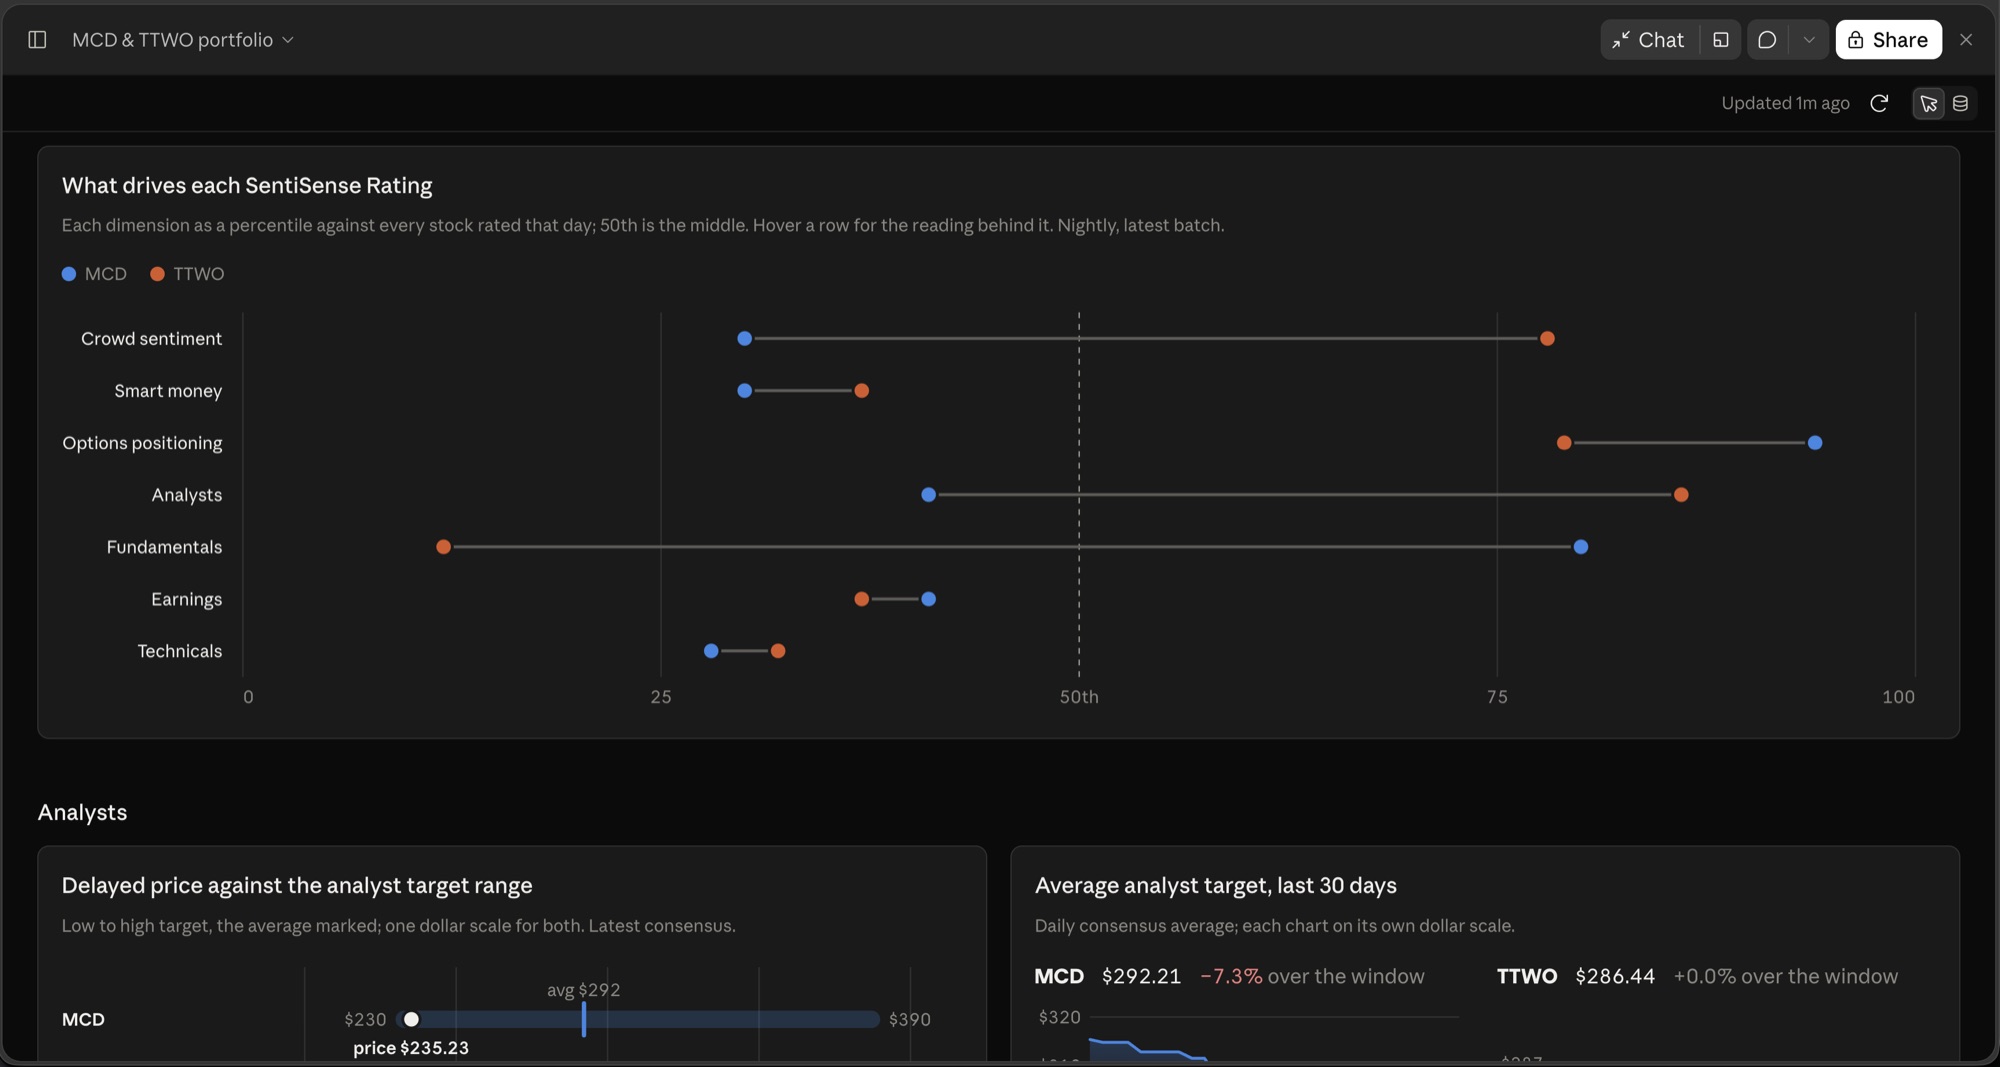2000x1067 pixels.
Task: Click MCD's blue dot on Smart money
Action: point(744,391)
